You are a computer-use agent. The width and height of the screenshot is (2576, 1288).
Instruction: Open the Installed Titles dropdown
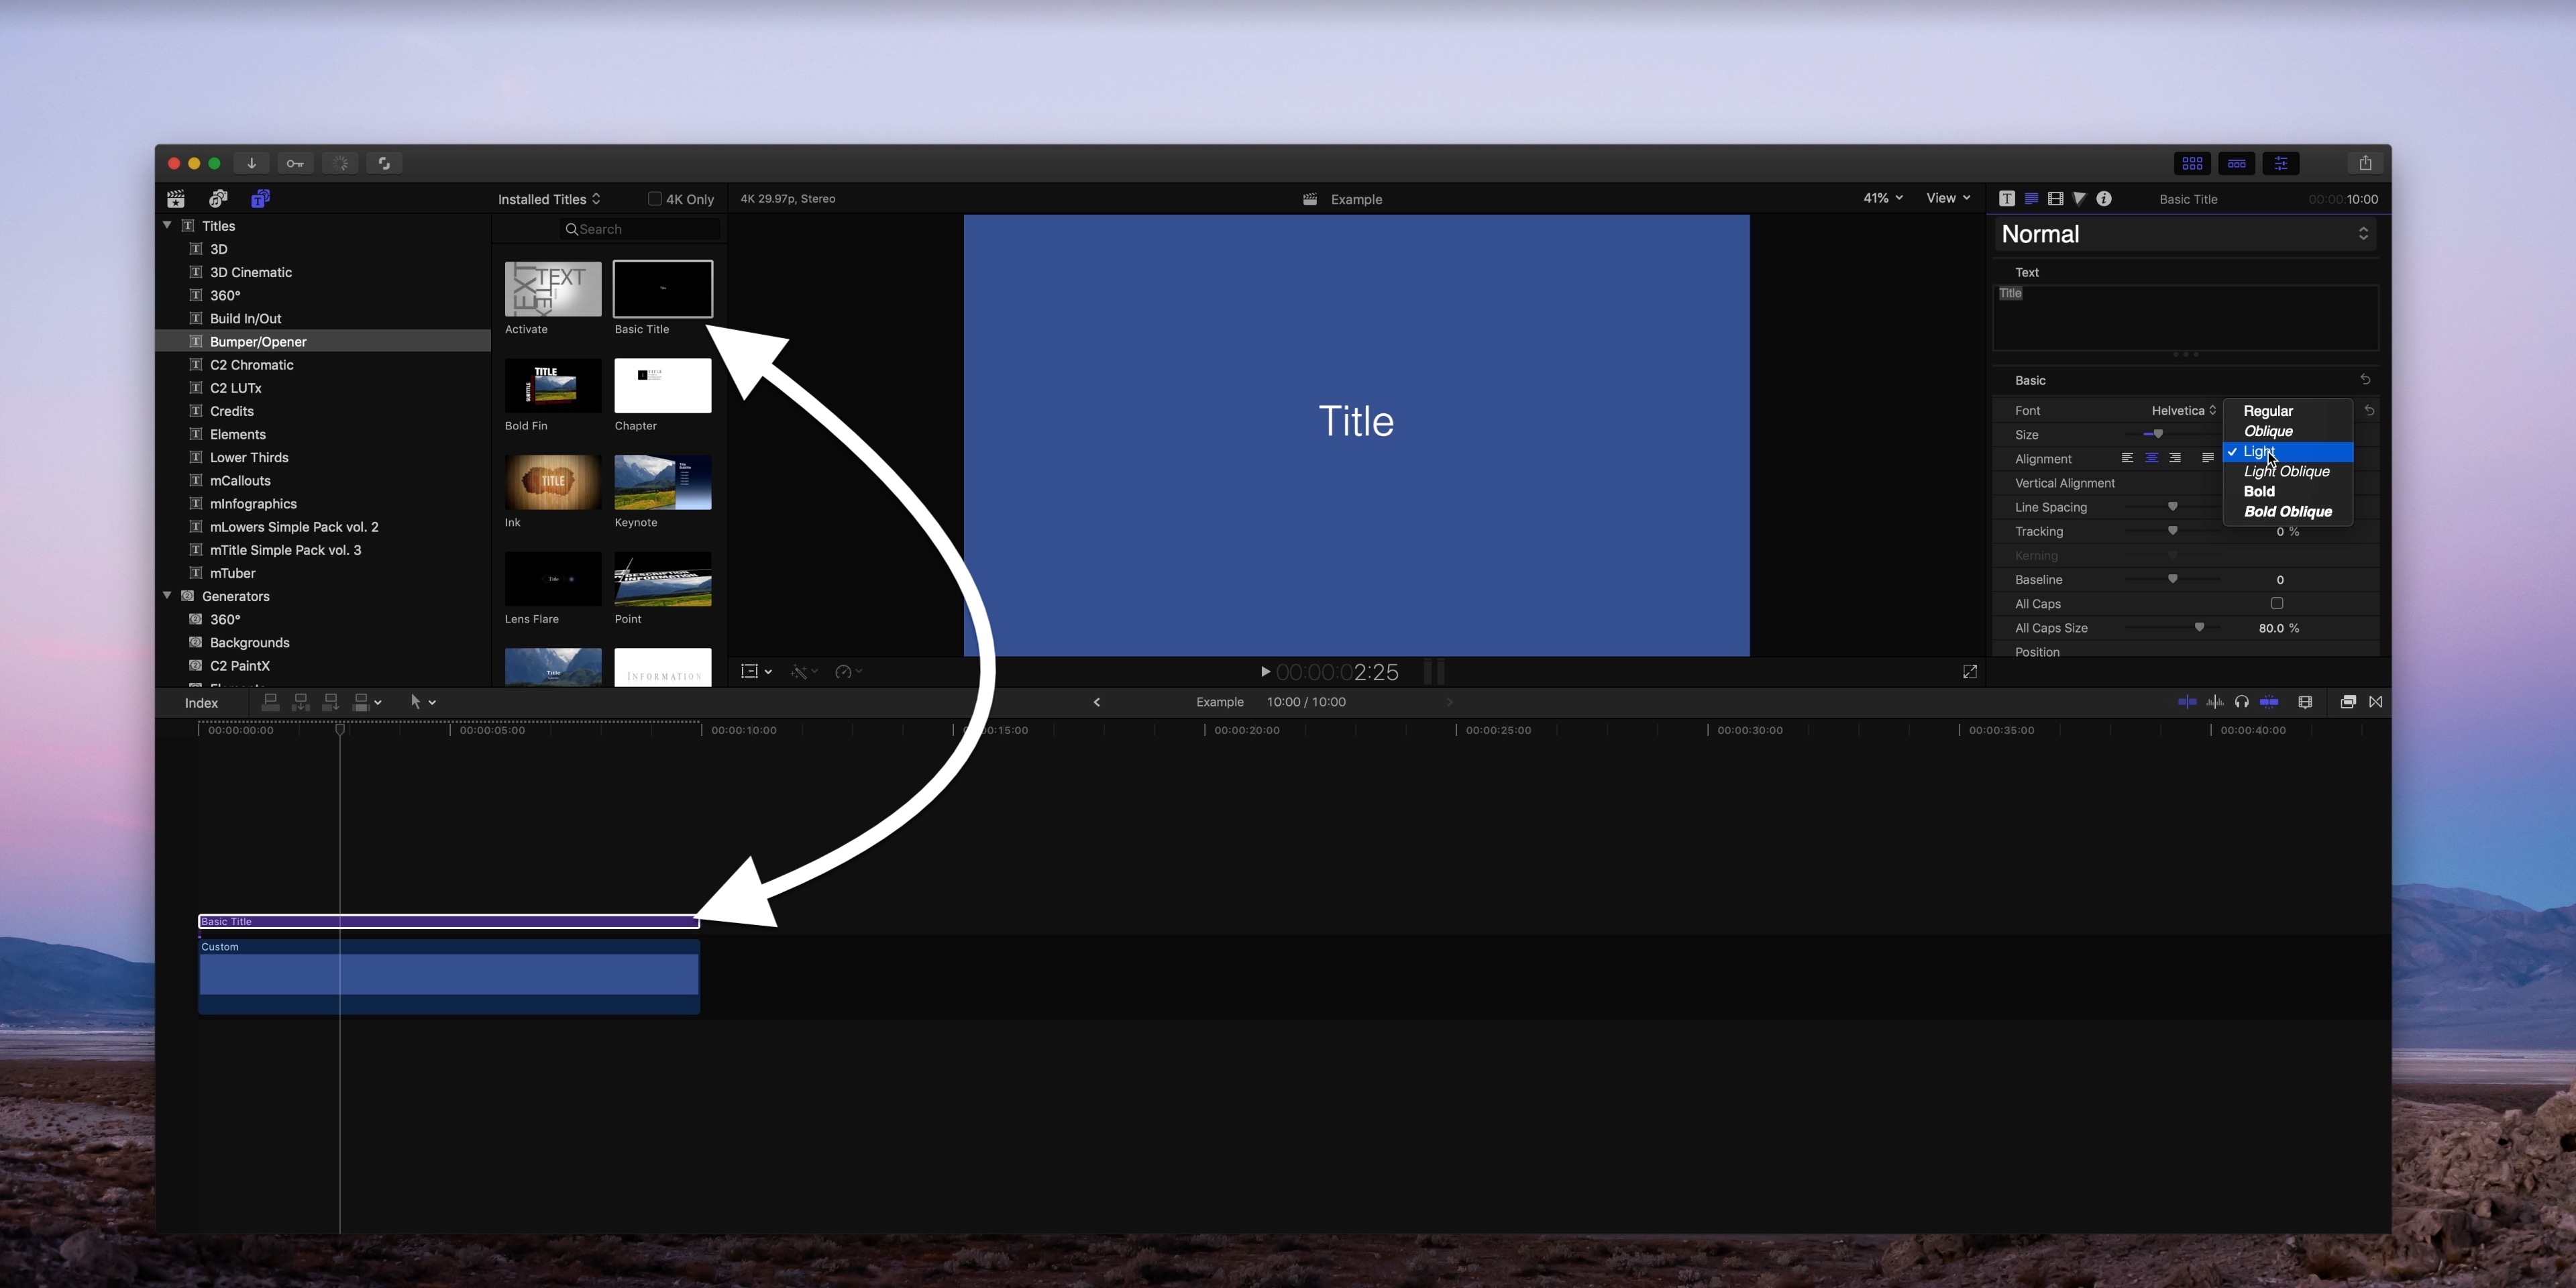(x=548, y=198)
